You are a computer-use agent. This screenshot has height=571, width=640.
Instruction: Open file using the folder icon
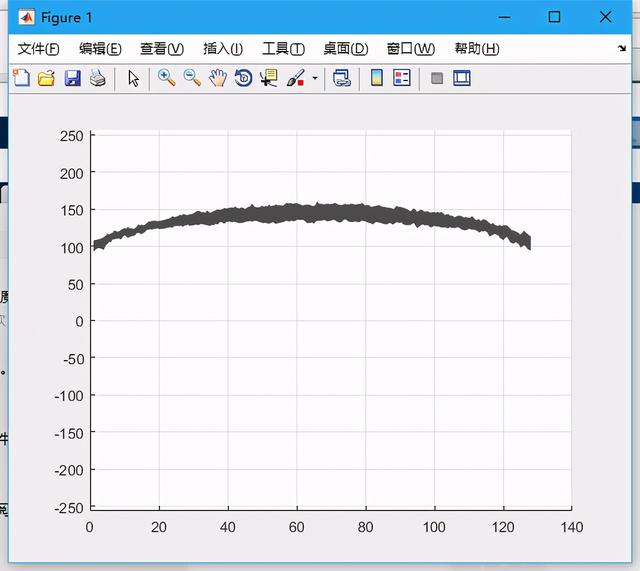pos(46,78)
